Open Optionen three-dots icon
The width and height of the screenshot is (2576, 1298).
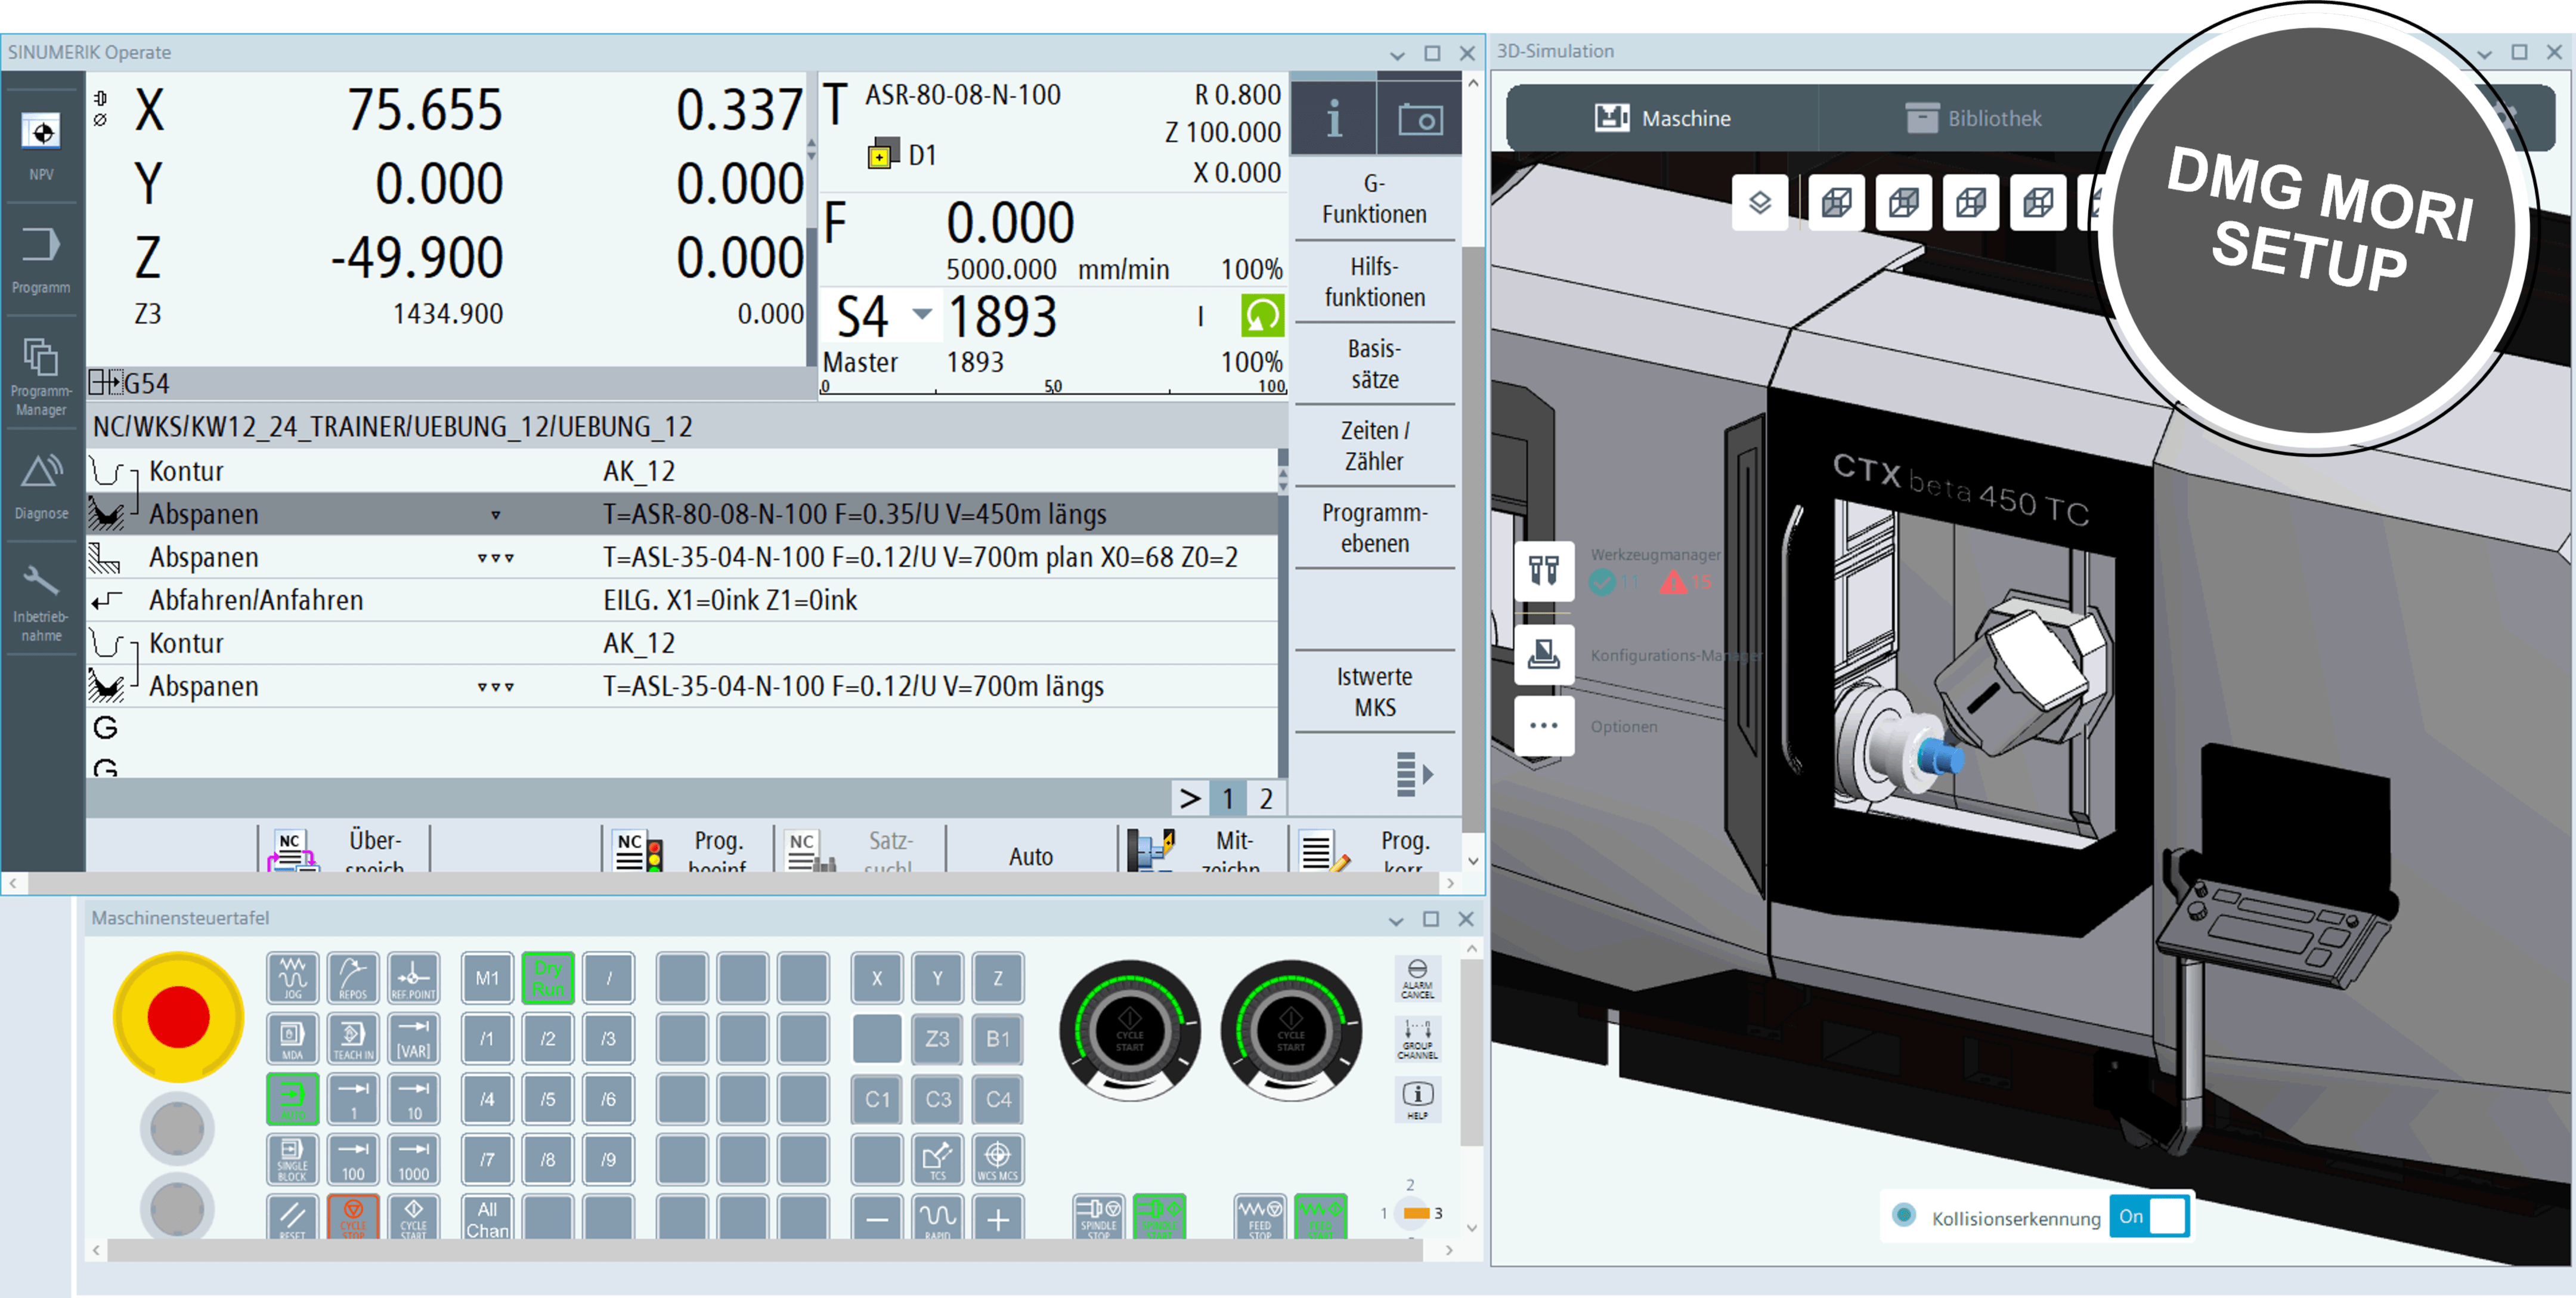(1544, 725)
